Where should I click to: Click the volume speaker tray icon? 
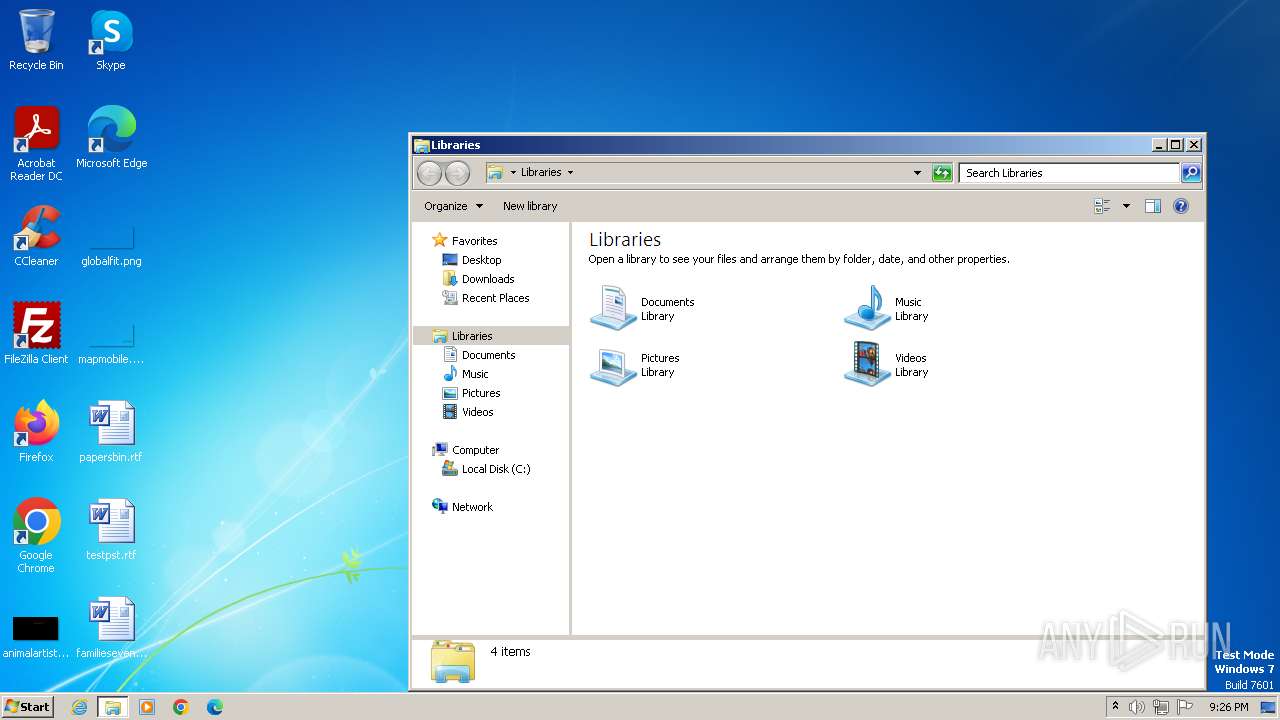pos(1137,707)
